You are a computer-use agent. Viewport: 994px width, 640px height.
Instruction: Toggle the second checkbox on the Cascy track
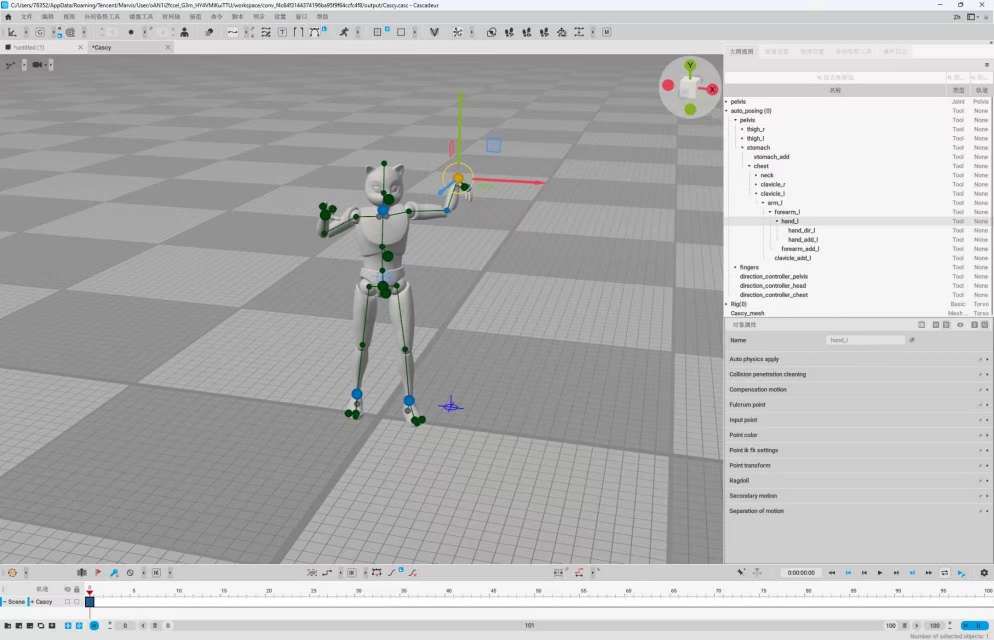tap(77, 601)
